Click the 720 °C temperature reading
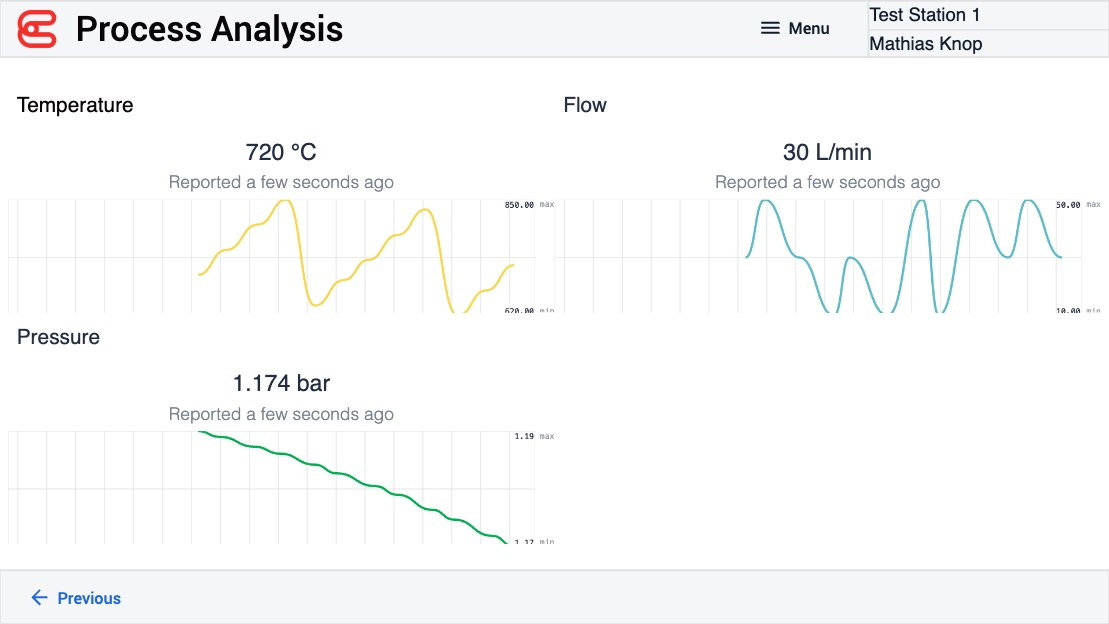The width and height of the screenshot is (1109, 624). [x=281, y=152]
